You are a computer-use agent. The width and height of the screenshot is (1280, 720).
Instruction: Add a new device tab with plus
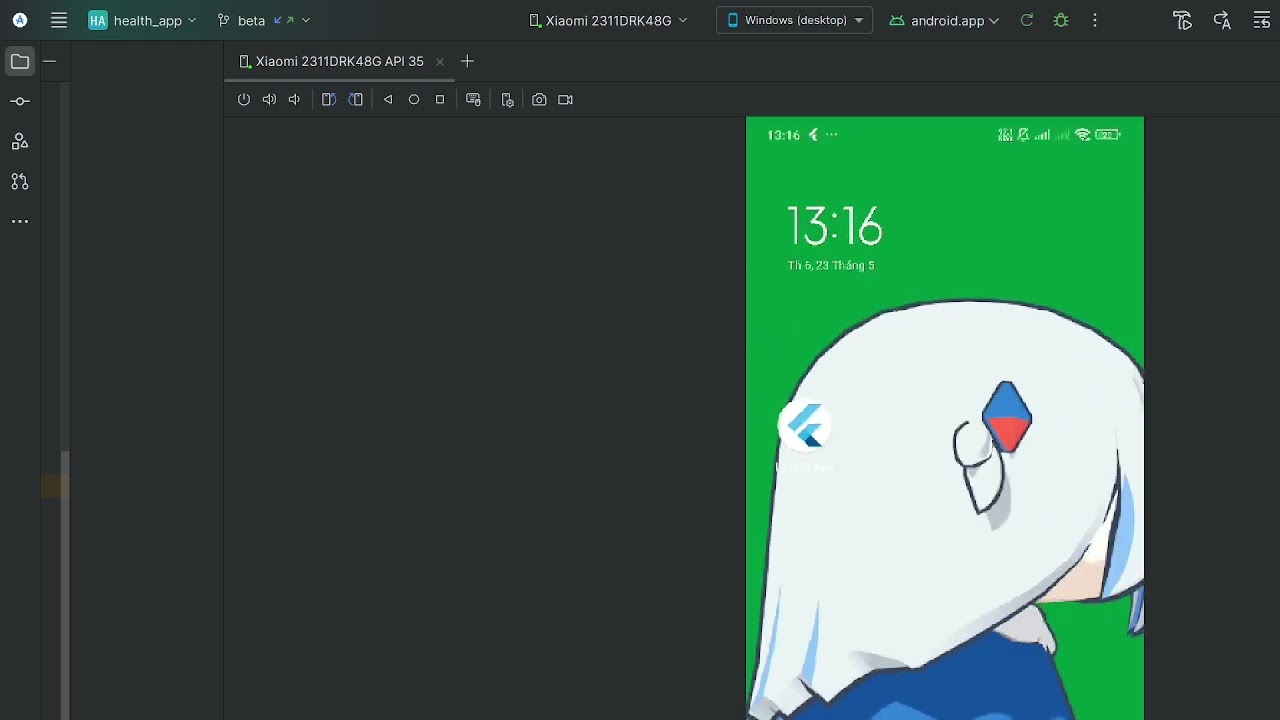click(x=467, y=61)
